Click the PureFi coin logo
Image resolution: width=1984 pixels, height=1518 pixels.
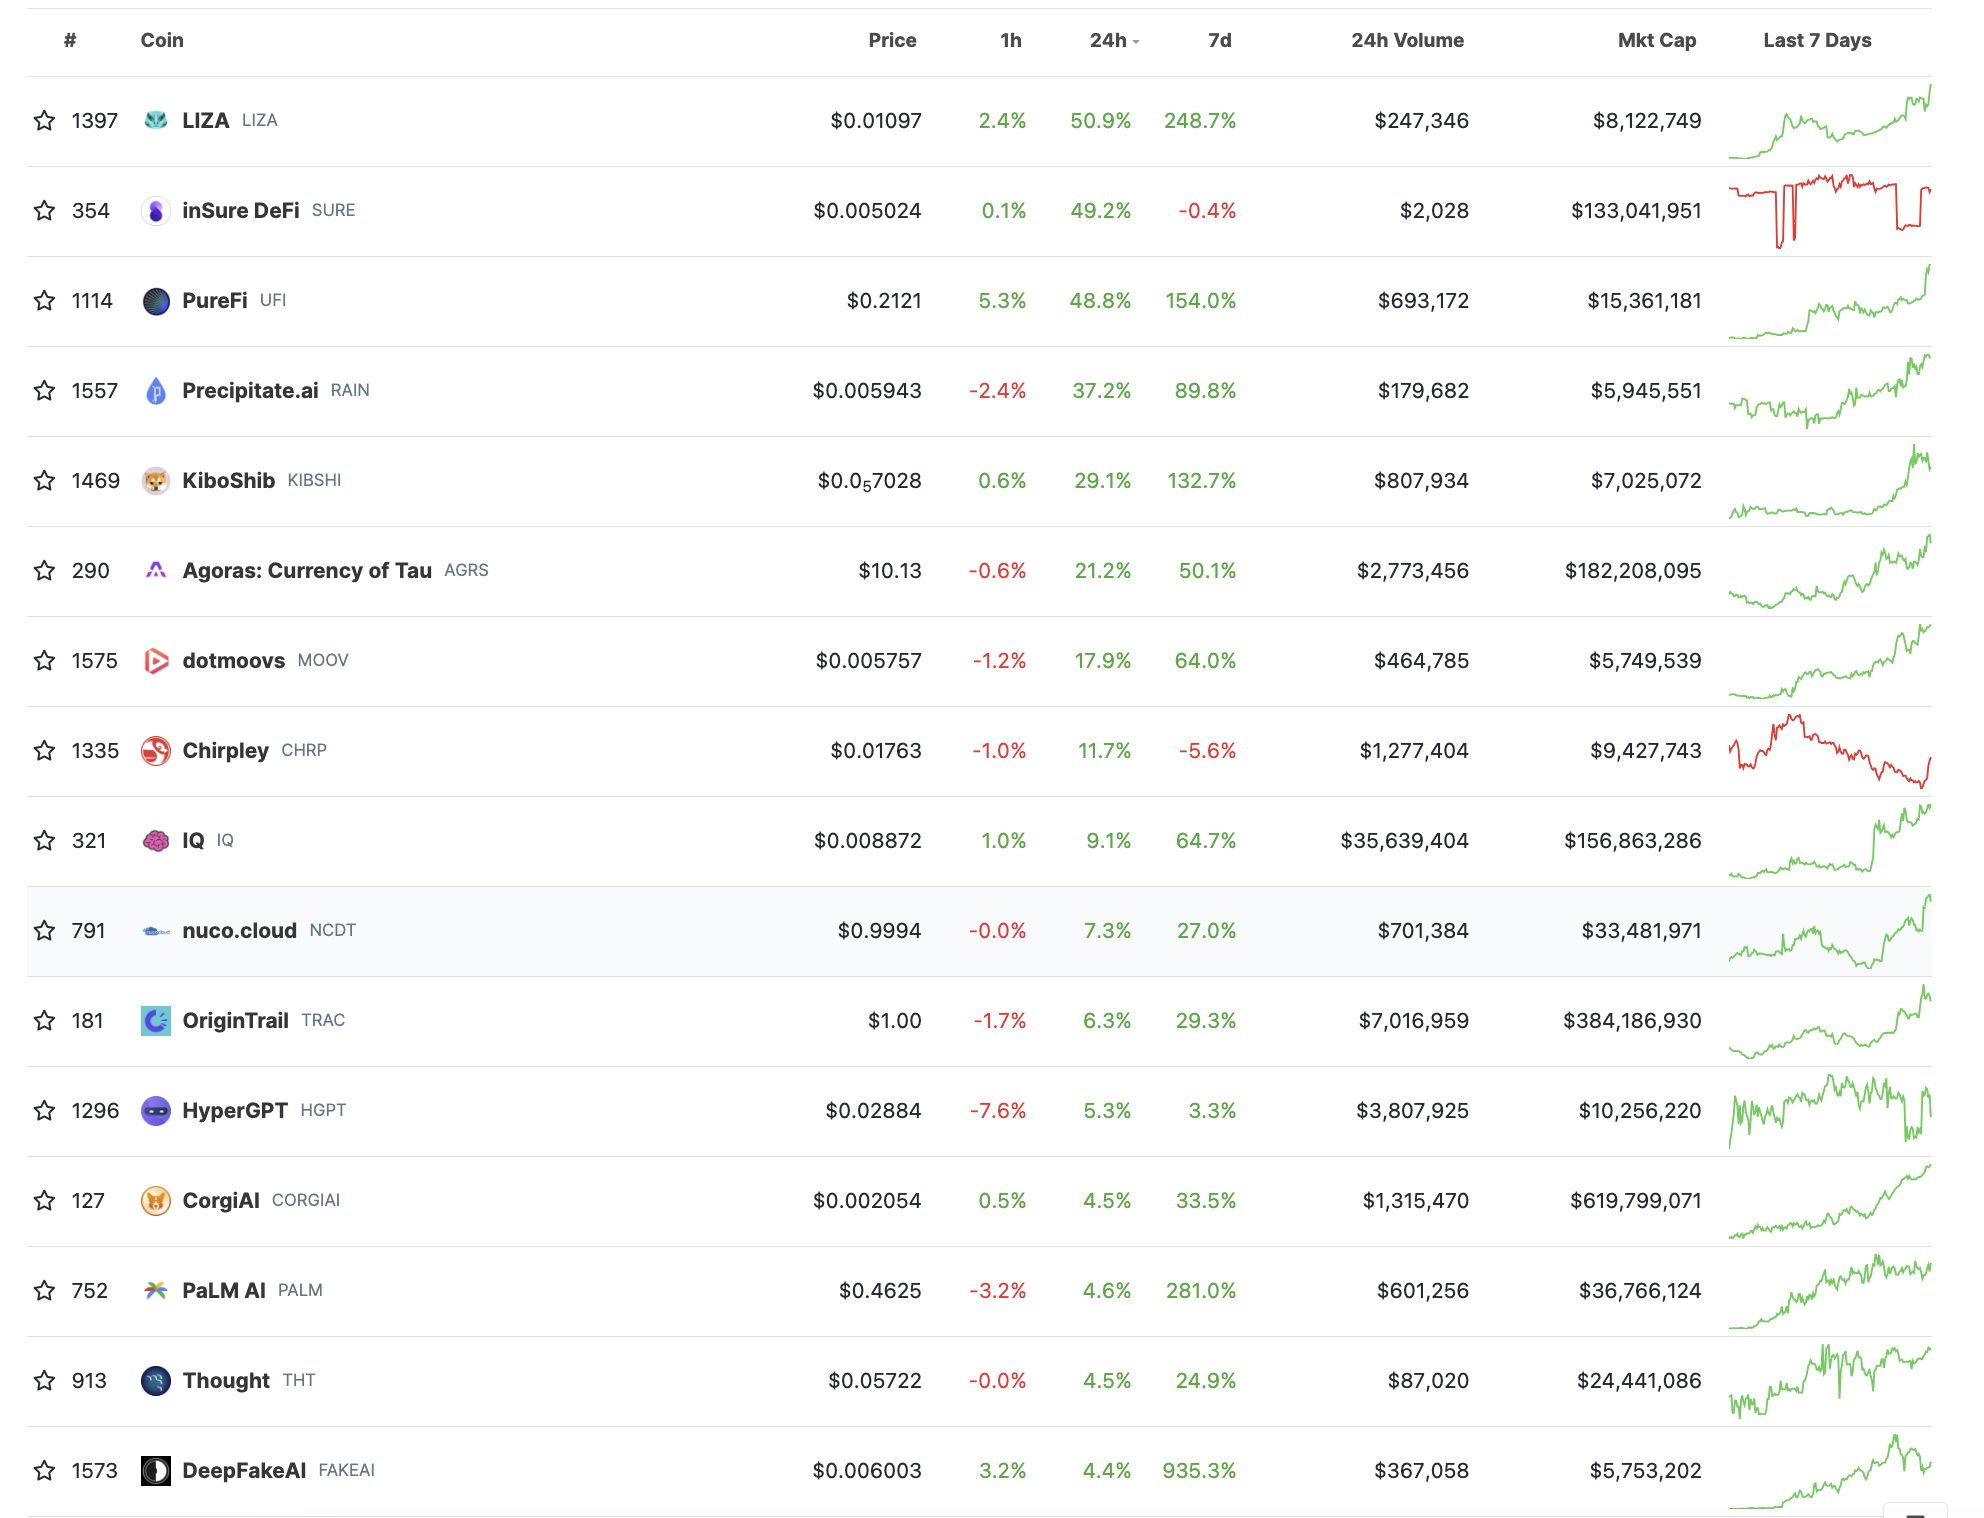pos(156,301)
